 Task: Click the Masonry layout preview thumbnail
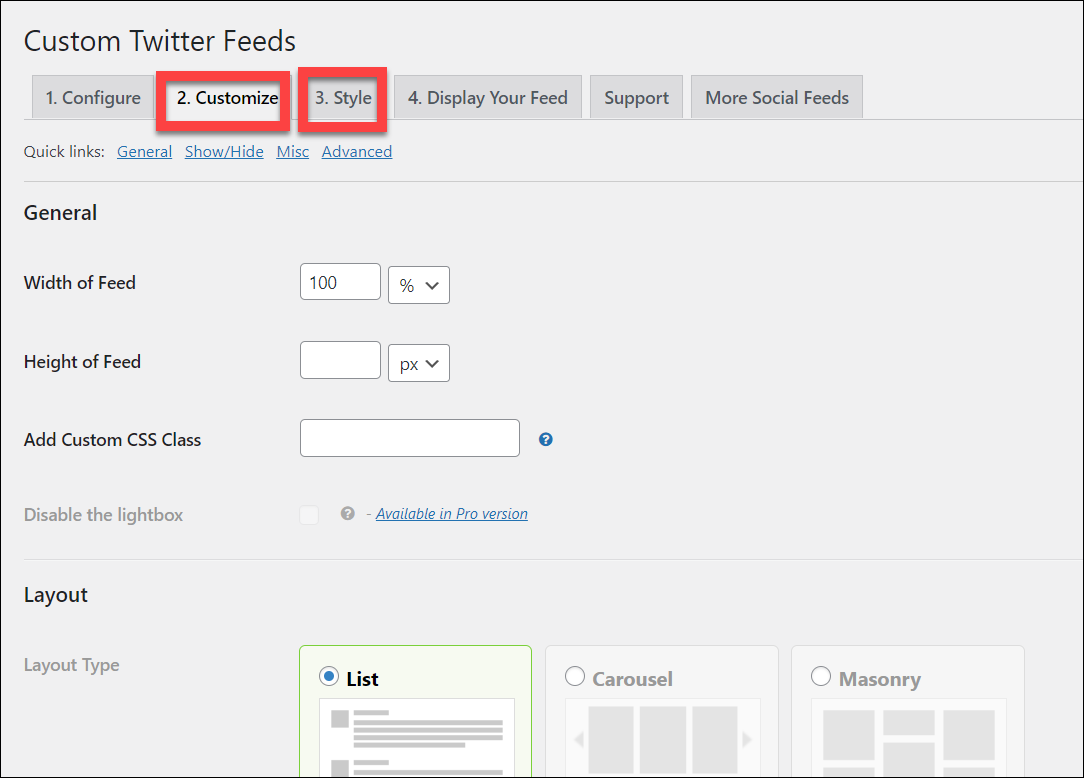click(x=908, y=737)
